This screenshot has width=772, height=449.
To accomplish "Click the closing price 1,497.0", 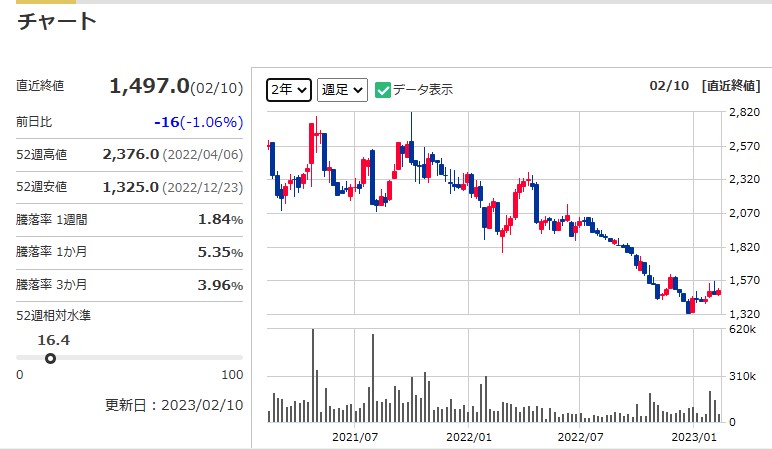I will point(149,86).
